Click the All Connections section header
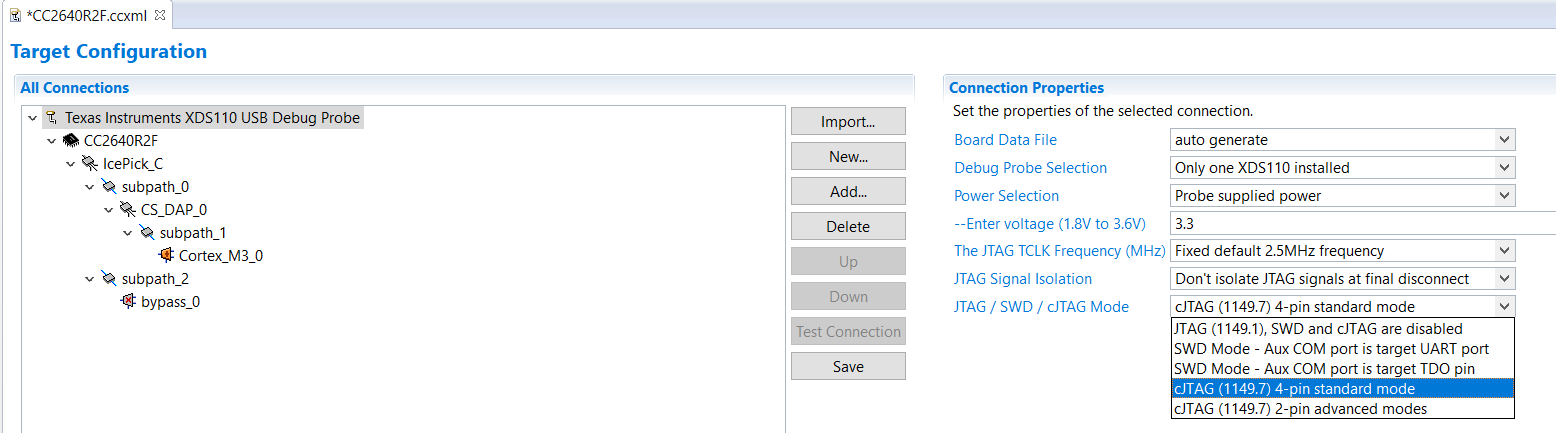 pyautogui.click(x=74, y=88)
